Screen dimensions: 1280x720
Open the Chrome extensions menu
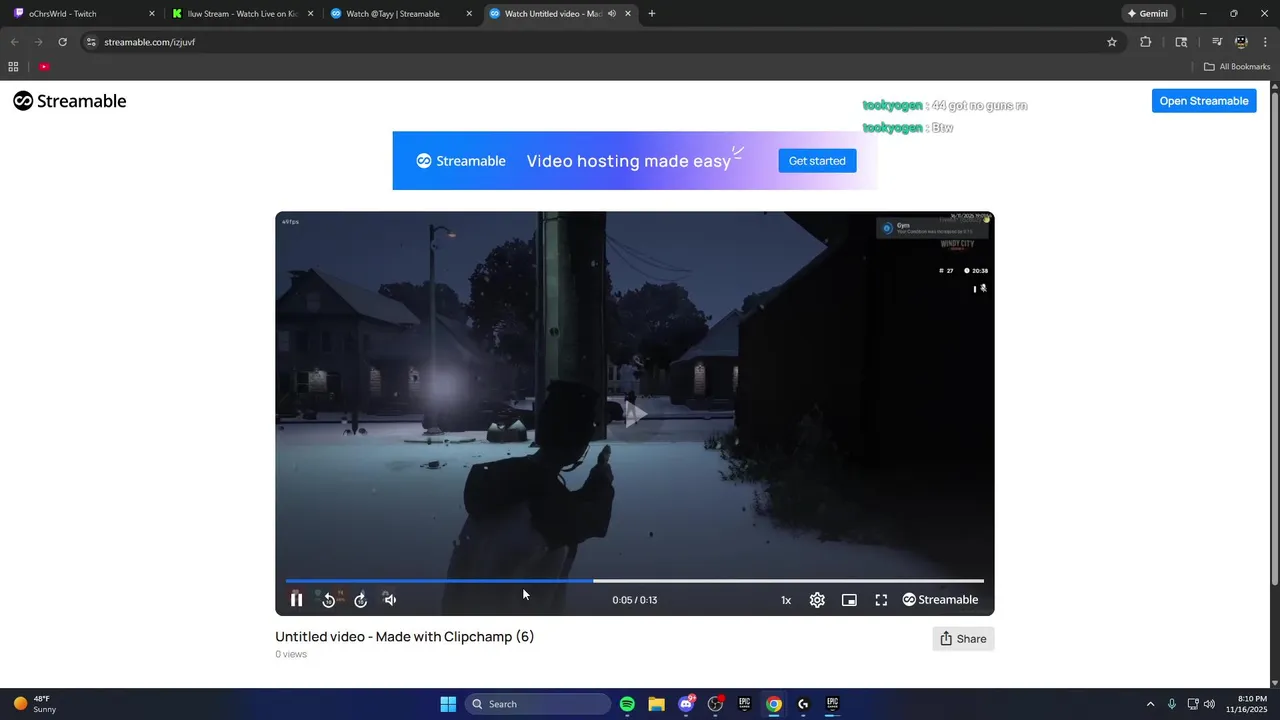[1146, 42]
